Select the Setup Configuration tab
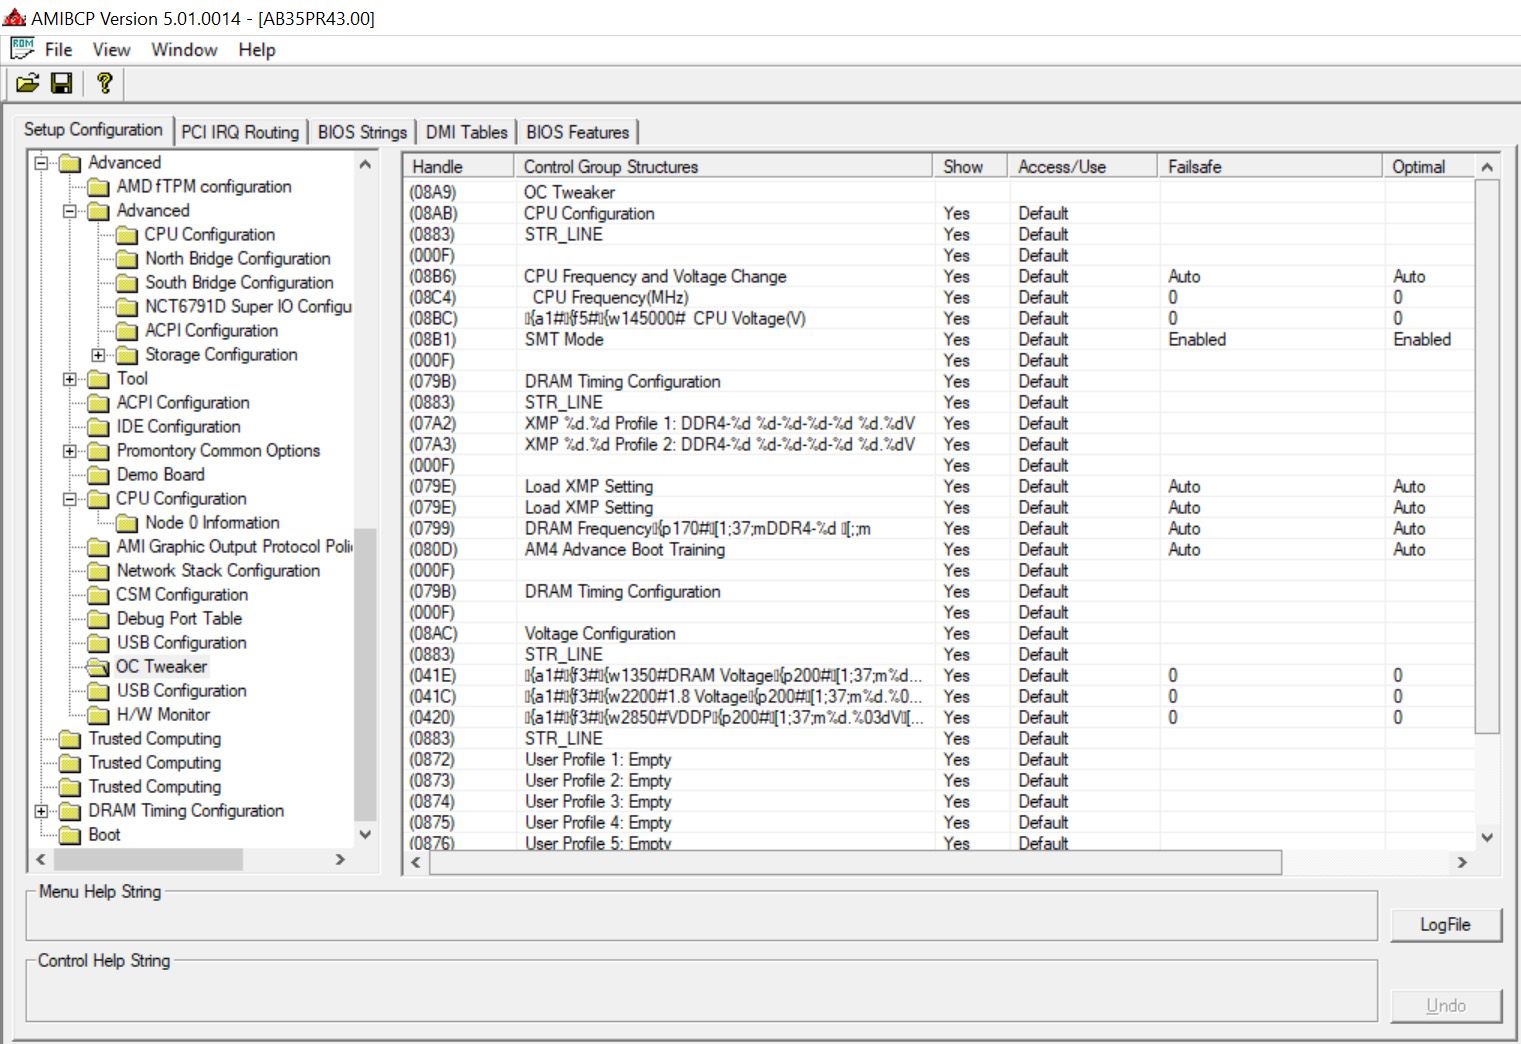 (x=93, y=130)
